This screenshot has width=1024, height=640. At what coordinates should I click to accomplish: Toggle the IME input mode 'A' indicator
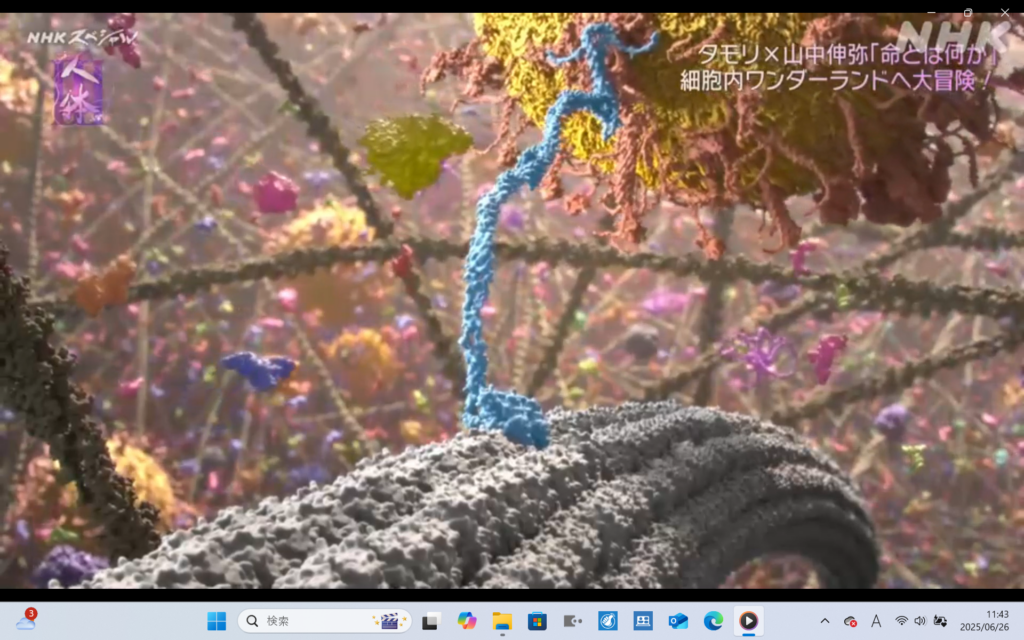(876, 621)
